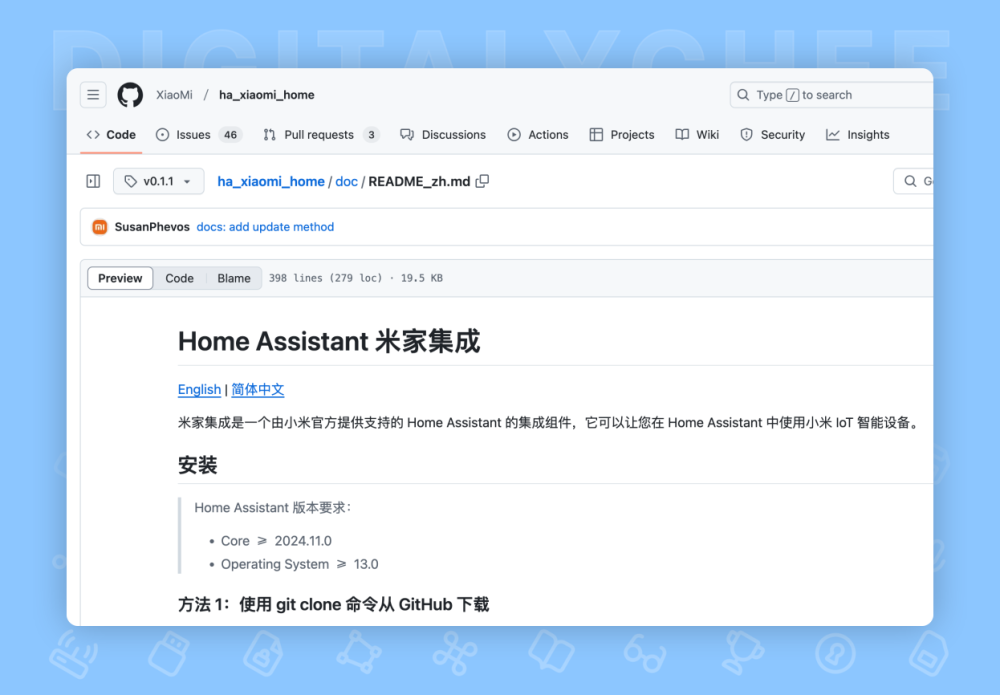Click the Insights graph icon
Image resolution: width=1000 pixels, height=695 pixels.
(x=833, y=135)
